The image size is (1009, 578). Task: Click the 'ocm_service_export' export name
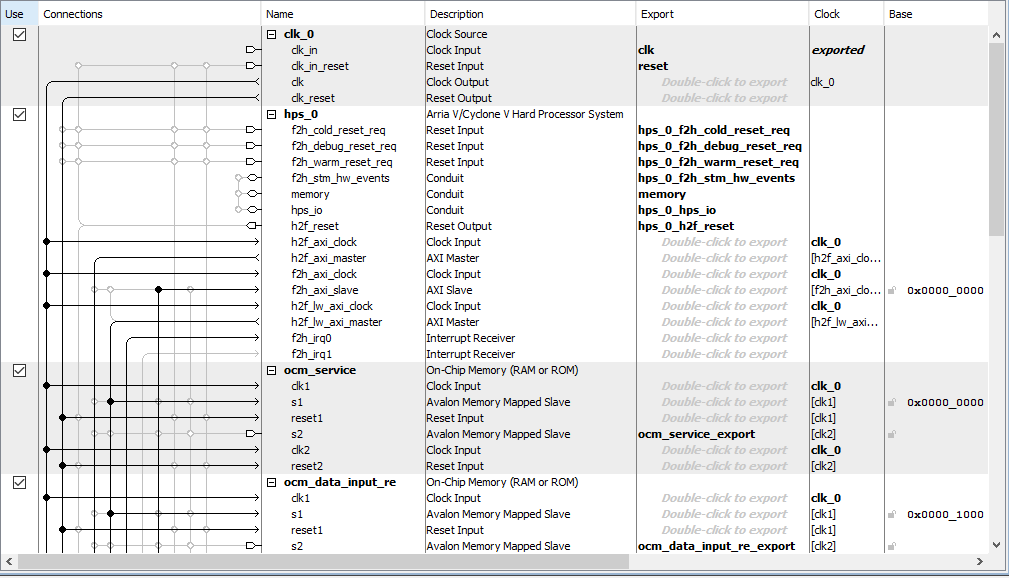pyautogui.click(x=696, y=434)
